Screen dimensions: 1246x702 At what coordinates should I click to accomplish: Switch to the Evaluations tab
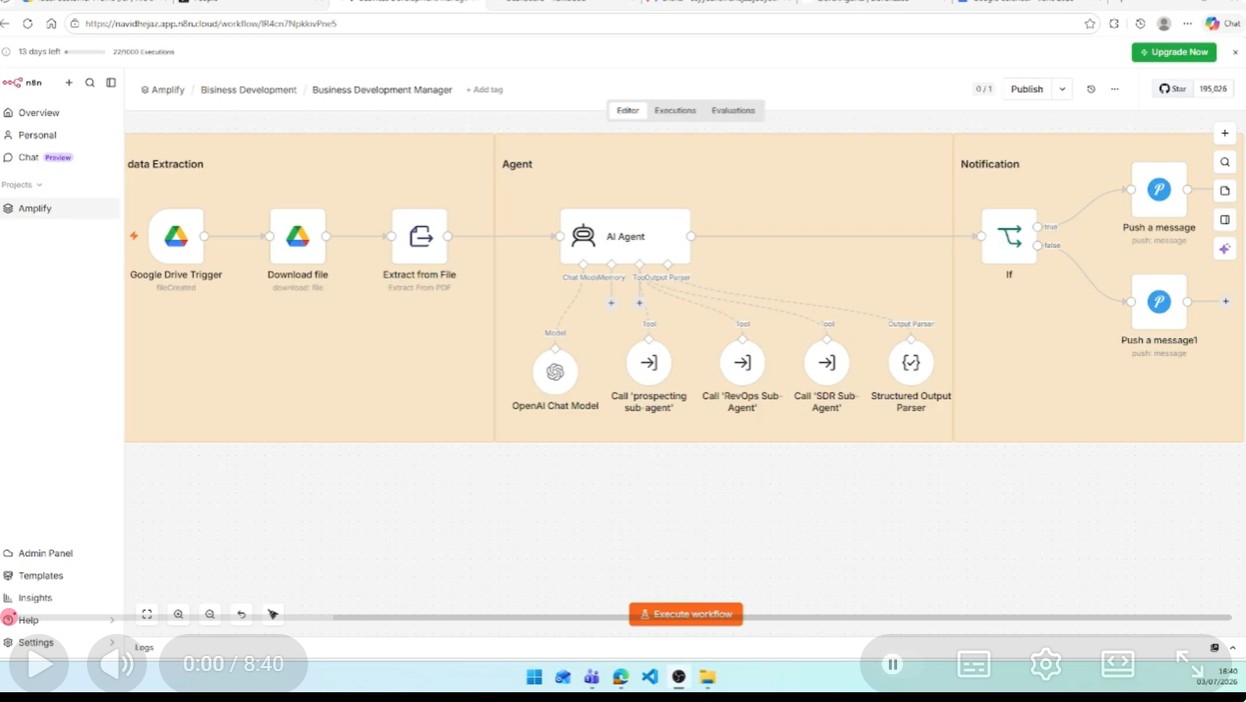point(733,111)
